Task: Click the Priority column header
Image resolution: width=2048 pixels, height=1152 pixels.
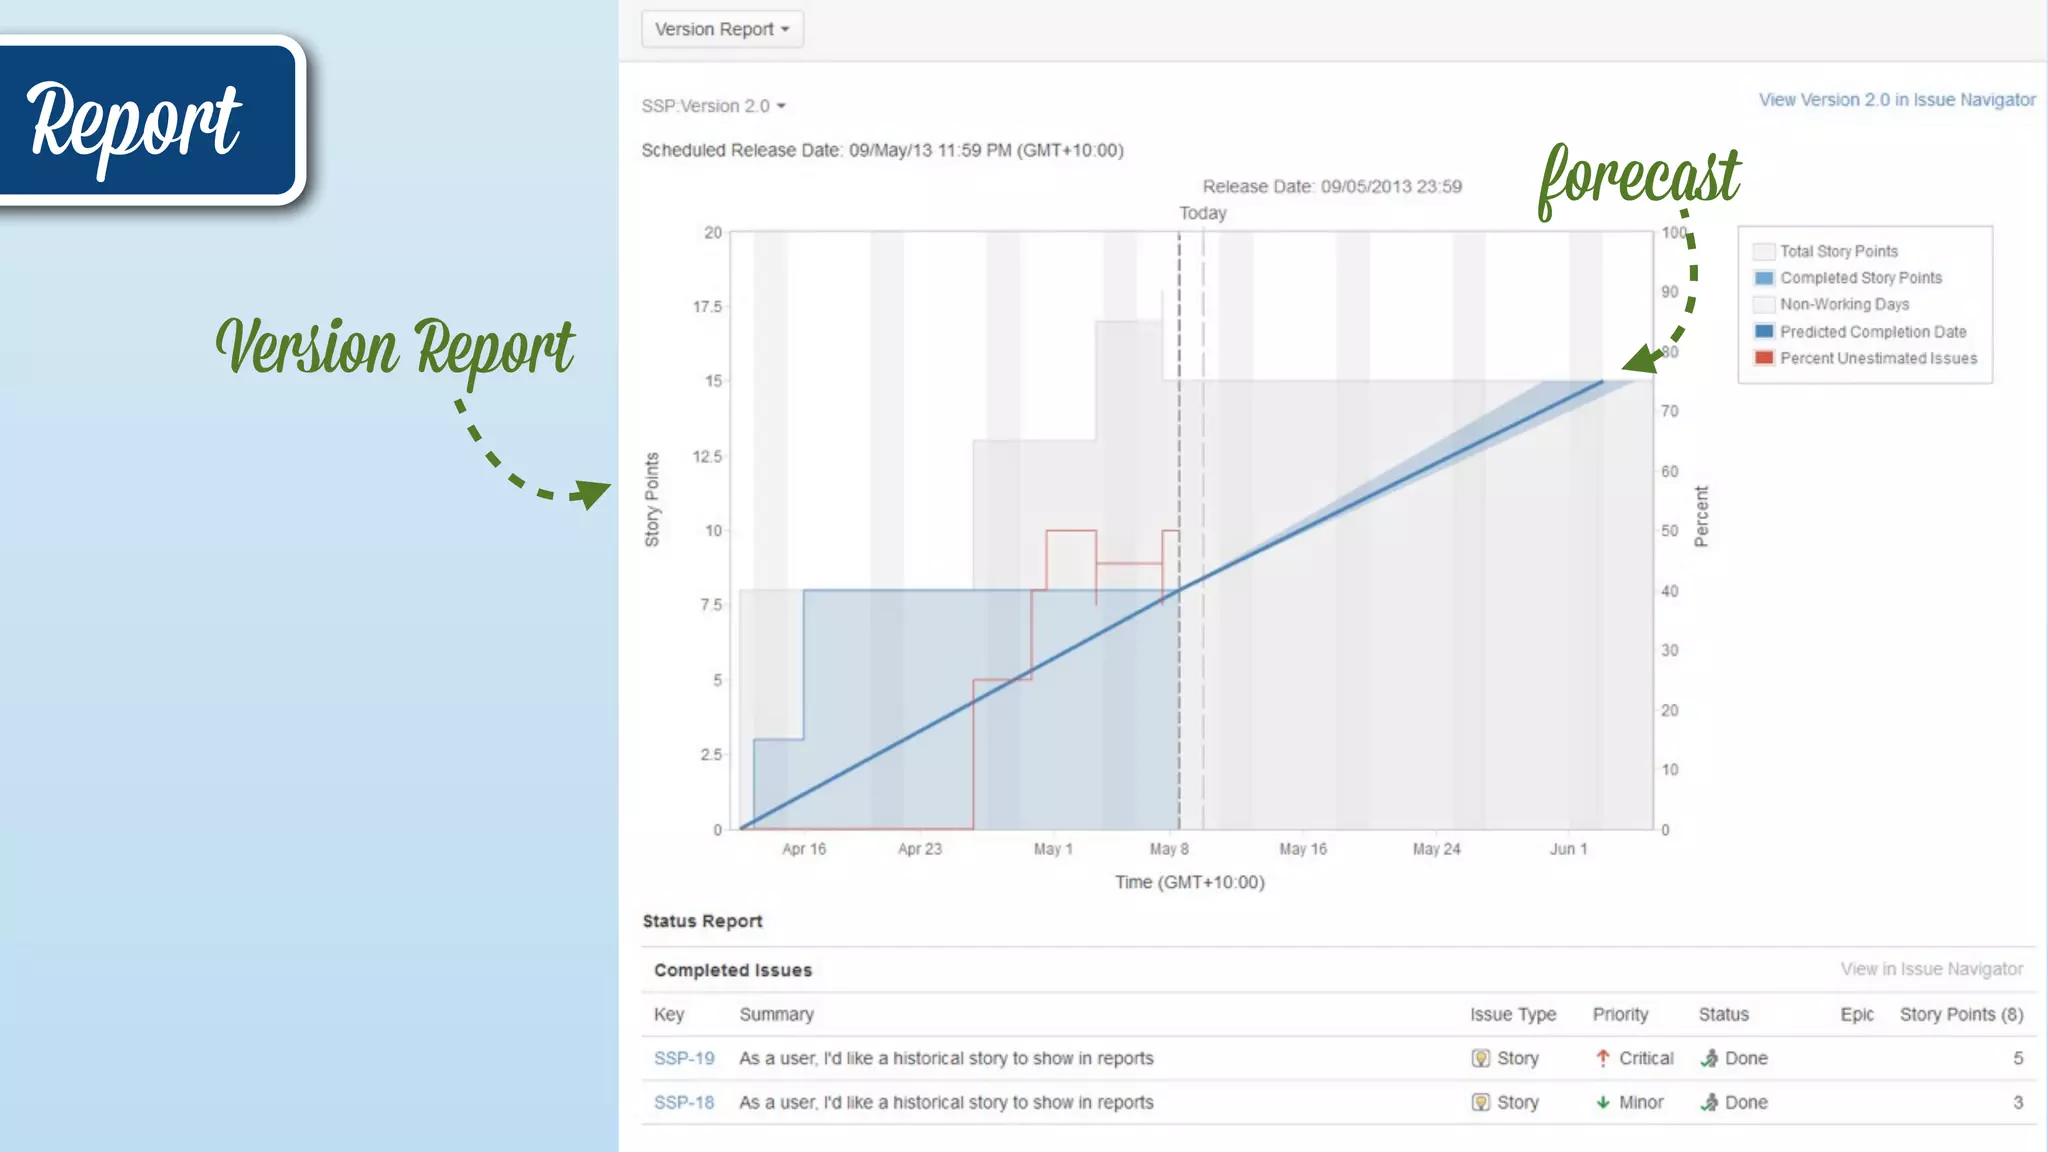Action: 1620,1014
